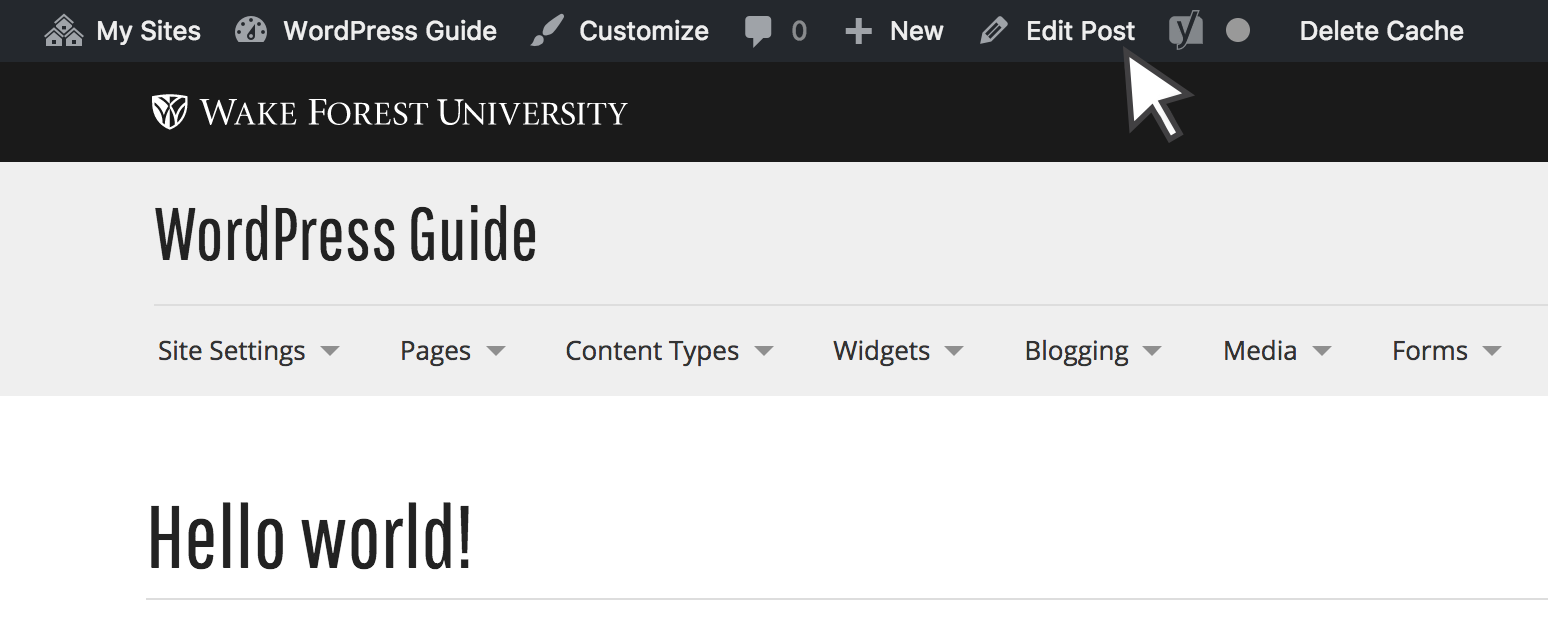Click the comment count 0
This screenshot has height=640, width=1548.
[798, 31]
